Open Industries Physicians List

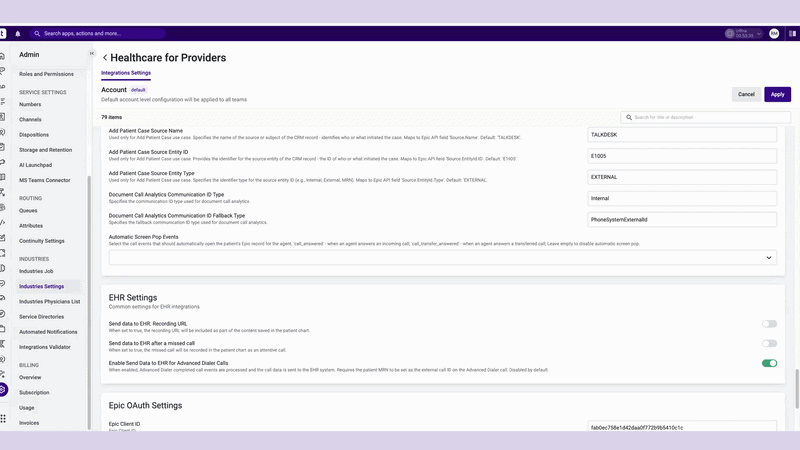click(x=49, y=302)
